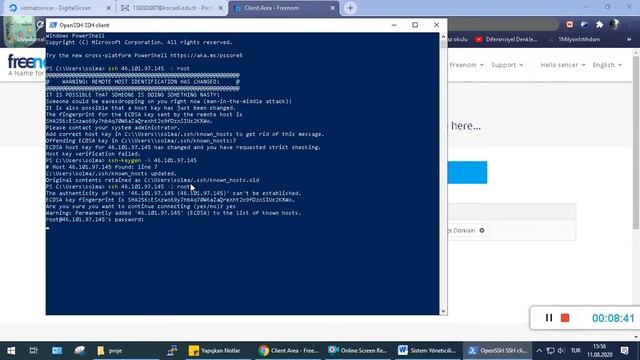
Task: Open a new Chrome tab
Action: point(350,8)
